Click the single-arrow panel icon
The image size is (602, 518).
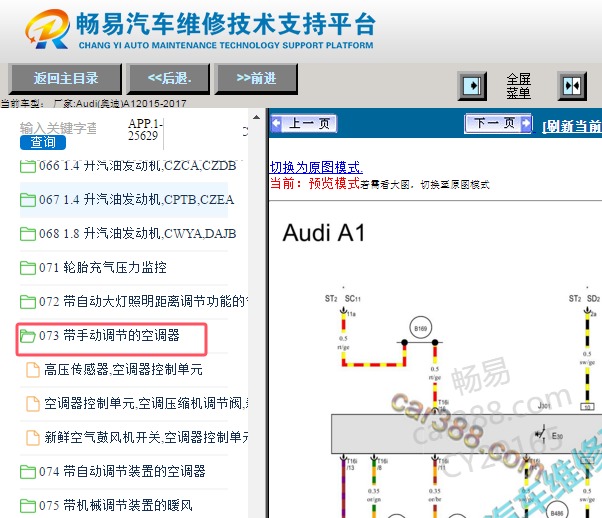[472, 86]
